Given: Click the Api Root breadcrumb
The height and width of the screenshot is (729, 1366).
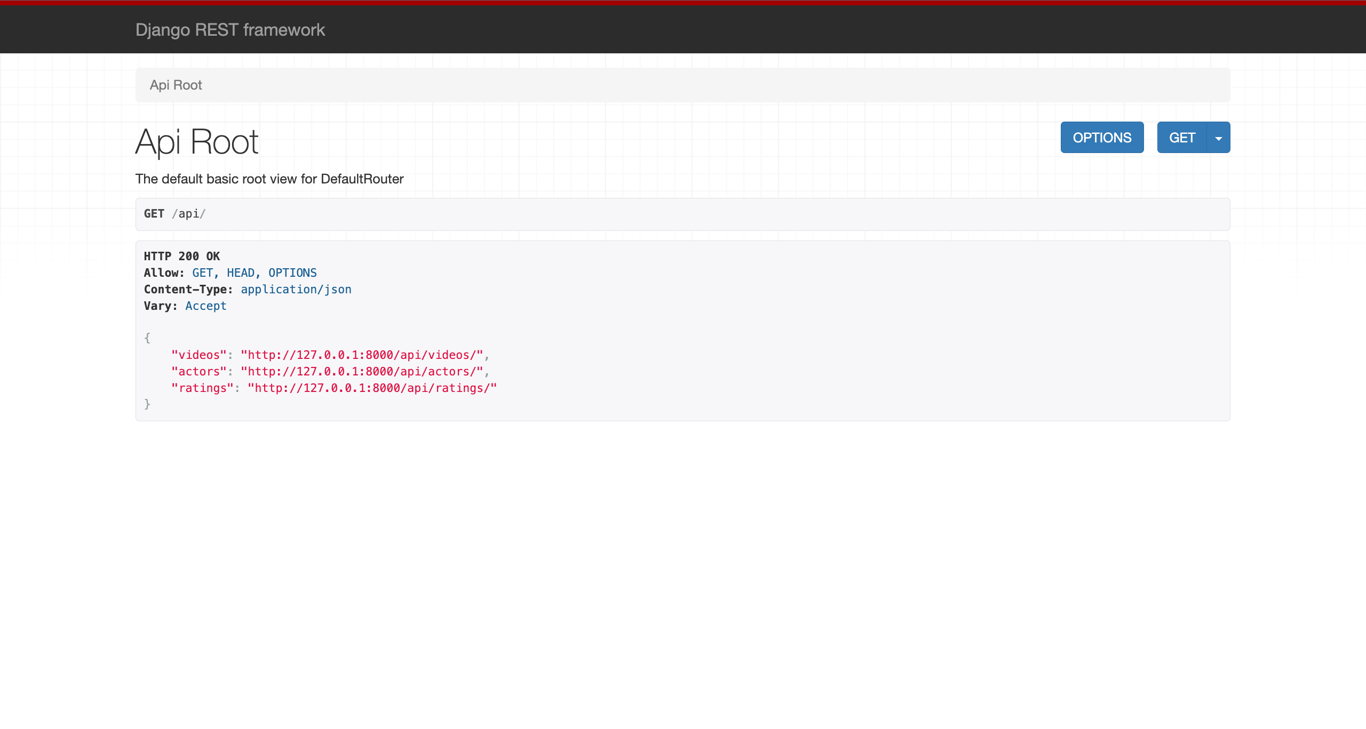Looking at the screenshot, I should coord(176,85).
